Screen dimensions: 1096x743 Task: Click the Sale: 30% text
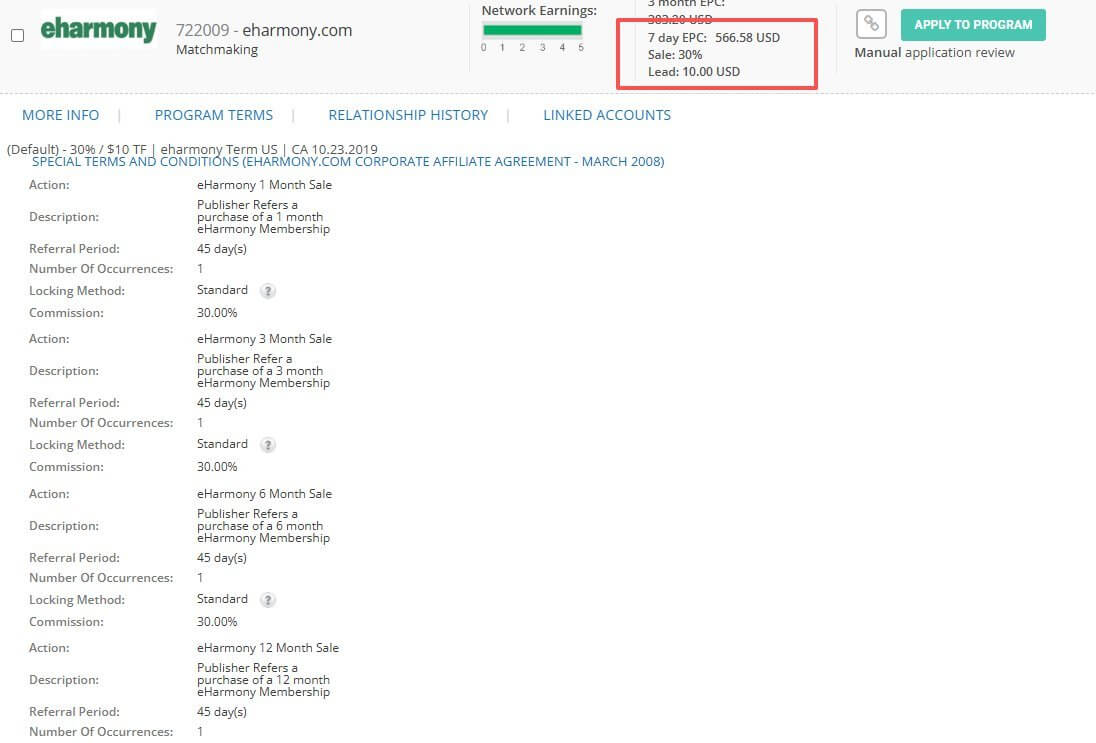675,55
